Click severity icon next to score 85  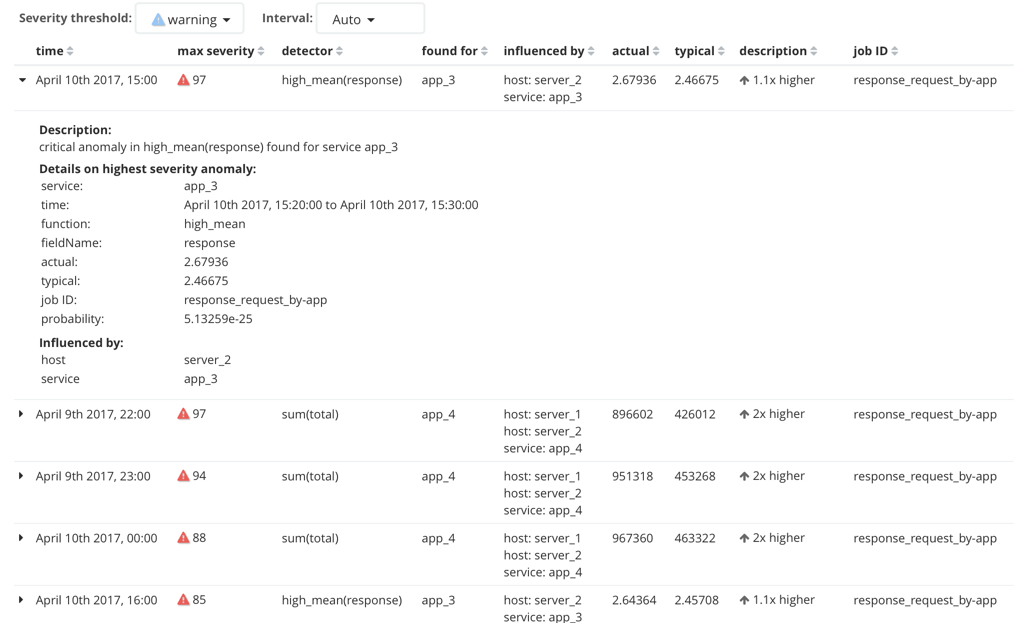click(x=184, y=600)
